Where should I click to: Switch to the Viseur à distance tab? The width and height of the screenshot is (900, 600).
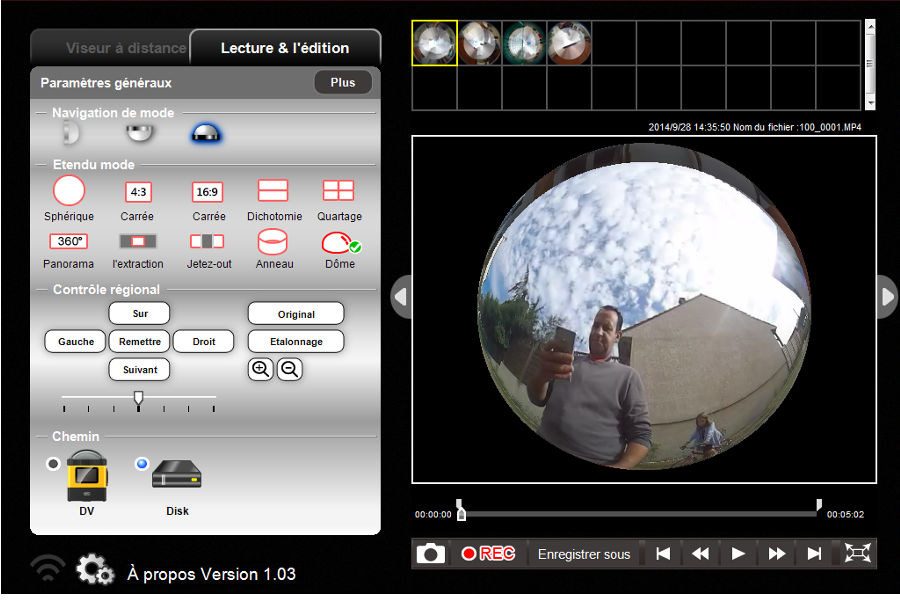pos(126,48)
